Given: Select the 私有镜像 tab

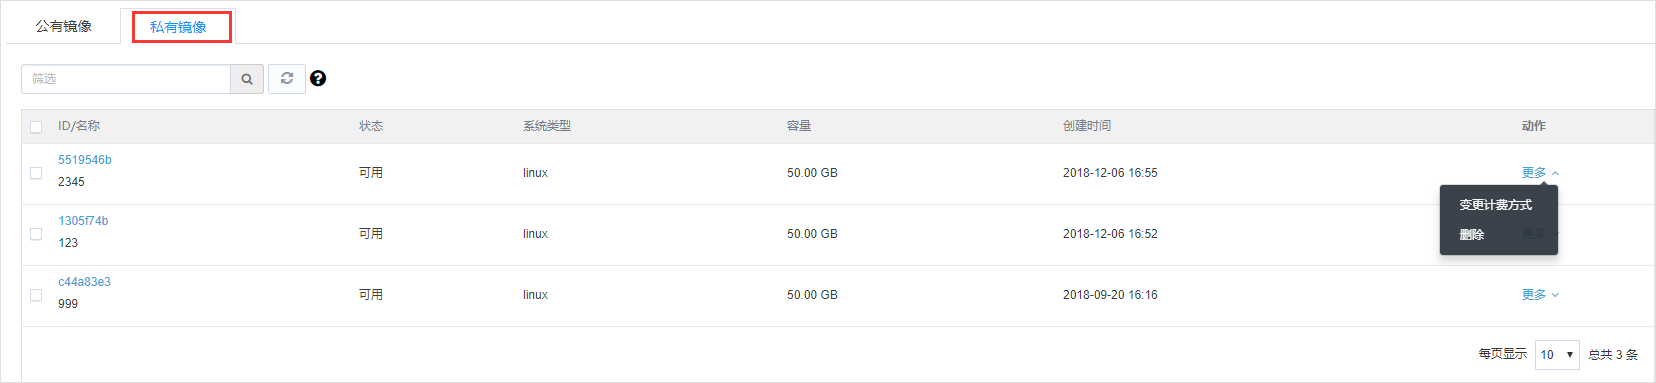Looking at the screenshot, I should tap(178, 27).
